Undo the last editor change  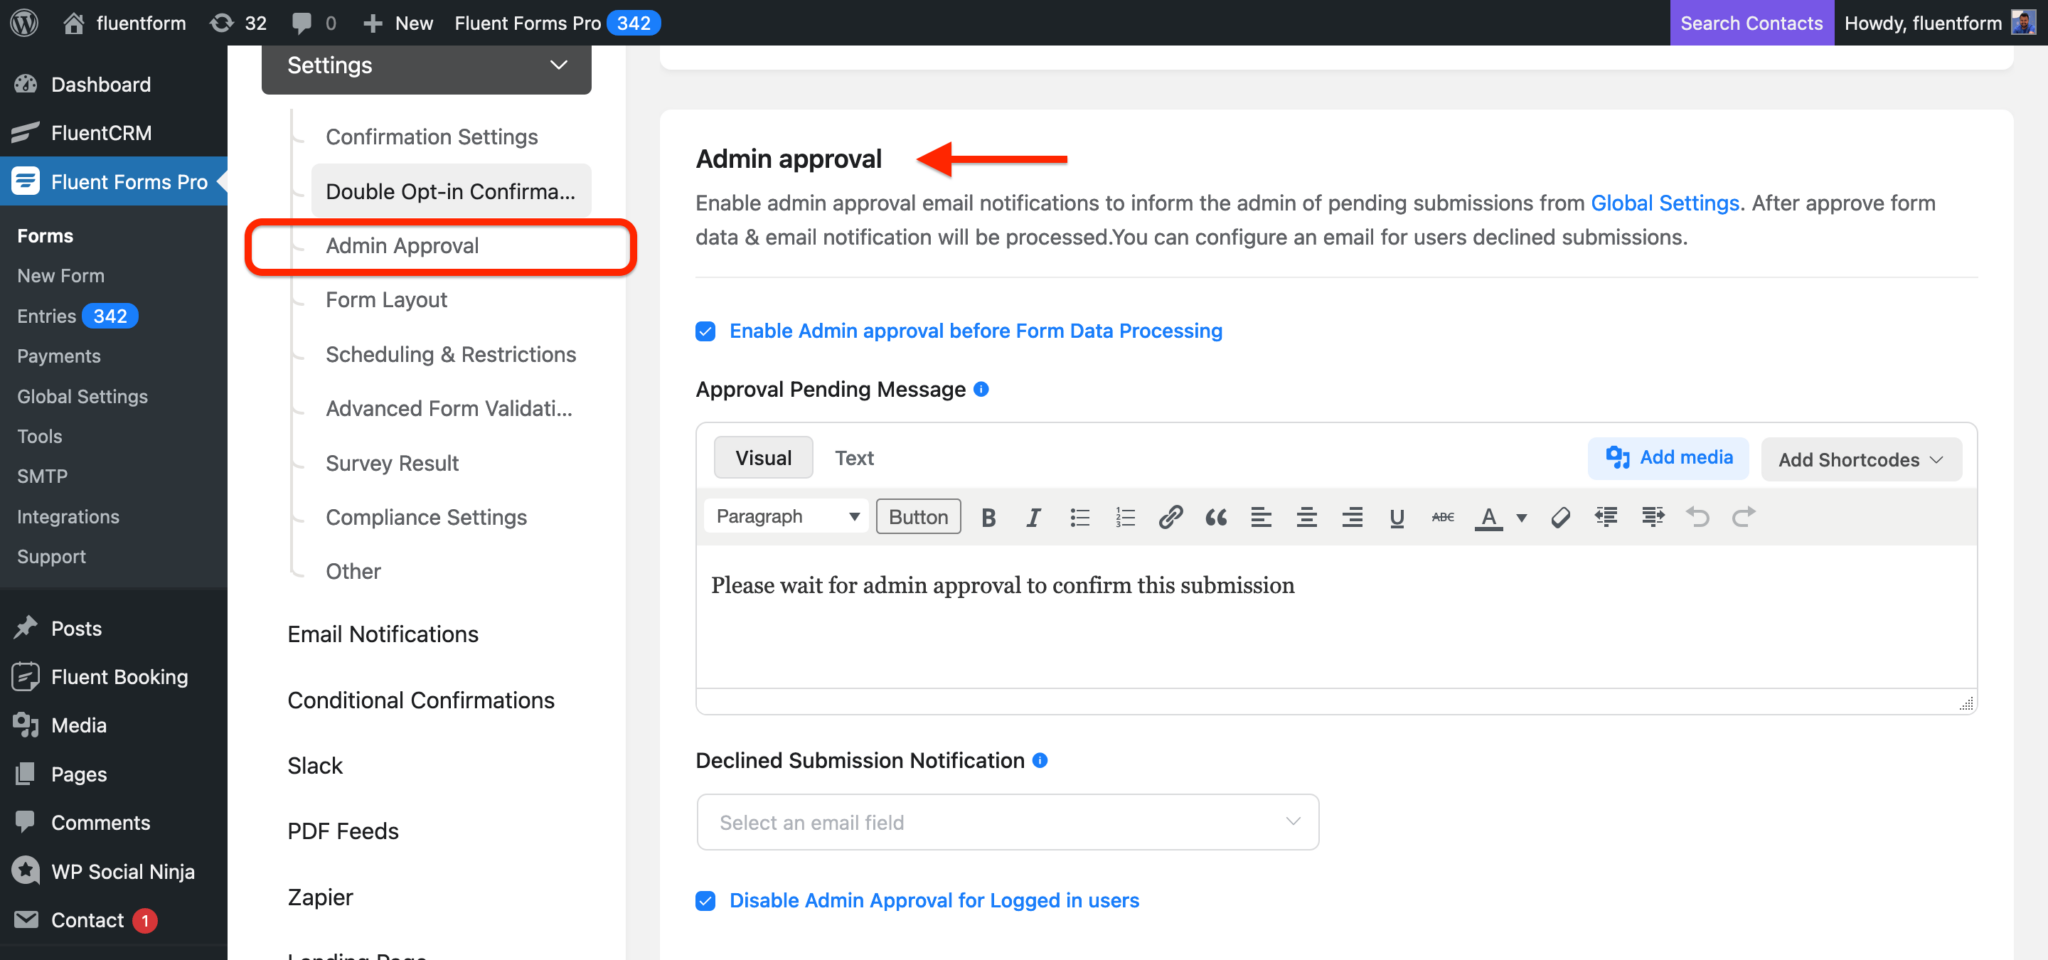pos(1697,516)
